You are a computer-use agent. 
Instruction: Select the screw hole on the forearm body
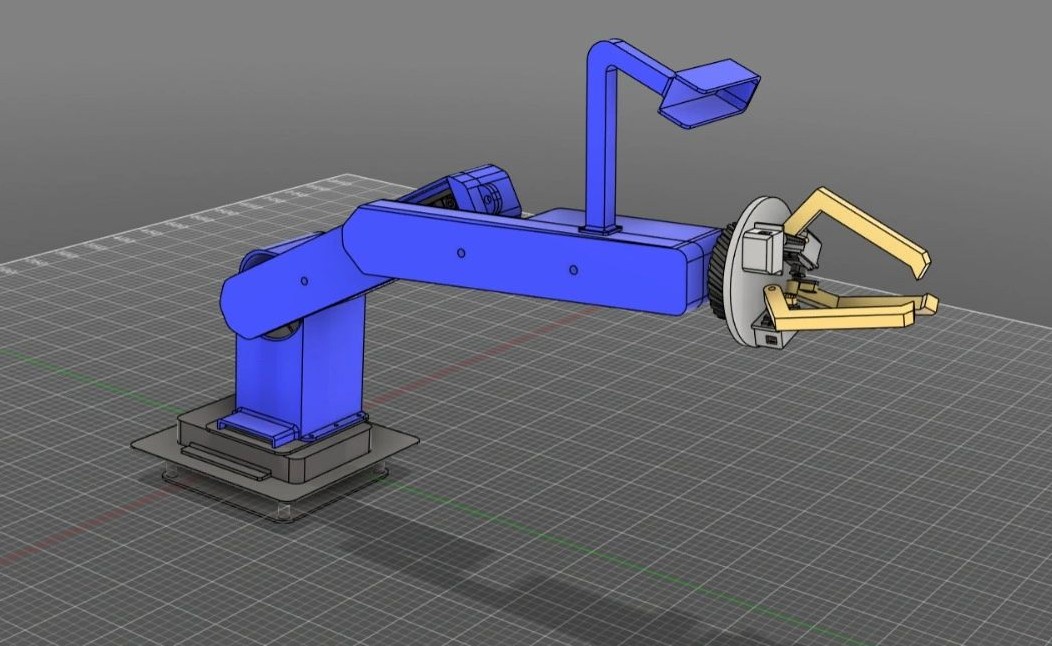click(574, 268)
